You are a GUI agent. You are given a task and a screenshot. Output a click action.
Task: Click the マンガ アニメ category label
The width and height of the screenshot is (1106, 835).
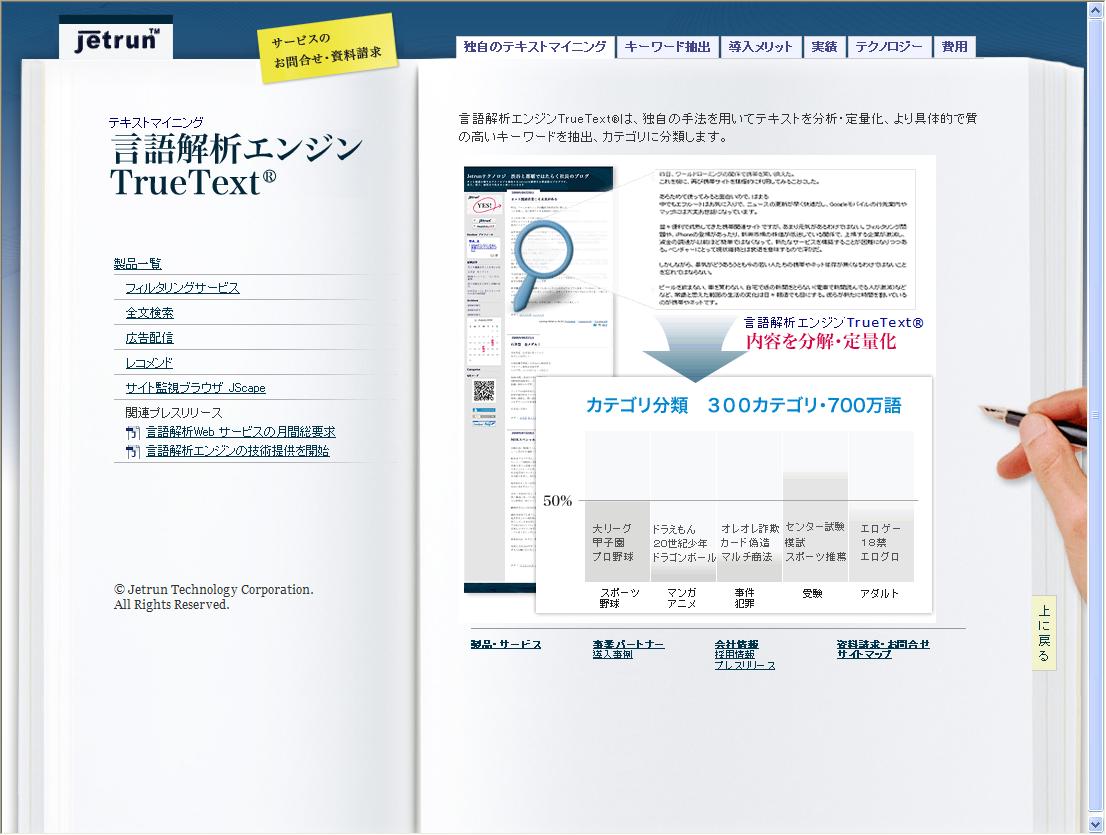tap(681, 598)
